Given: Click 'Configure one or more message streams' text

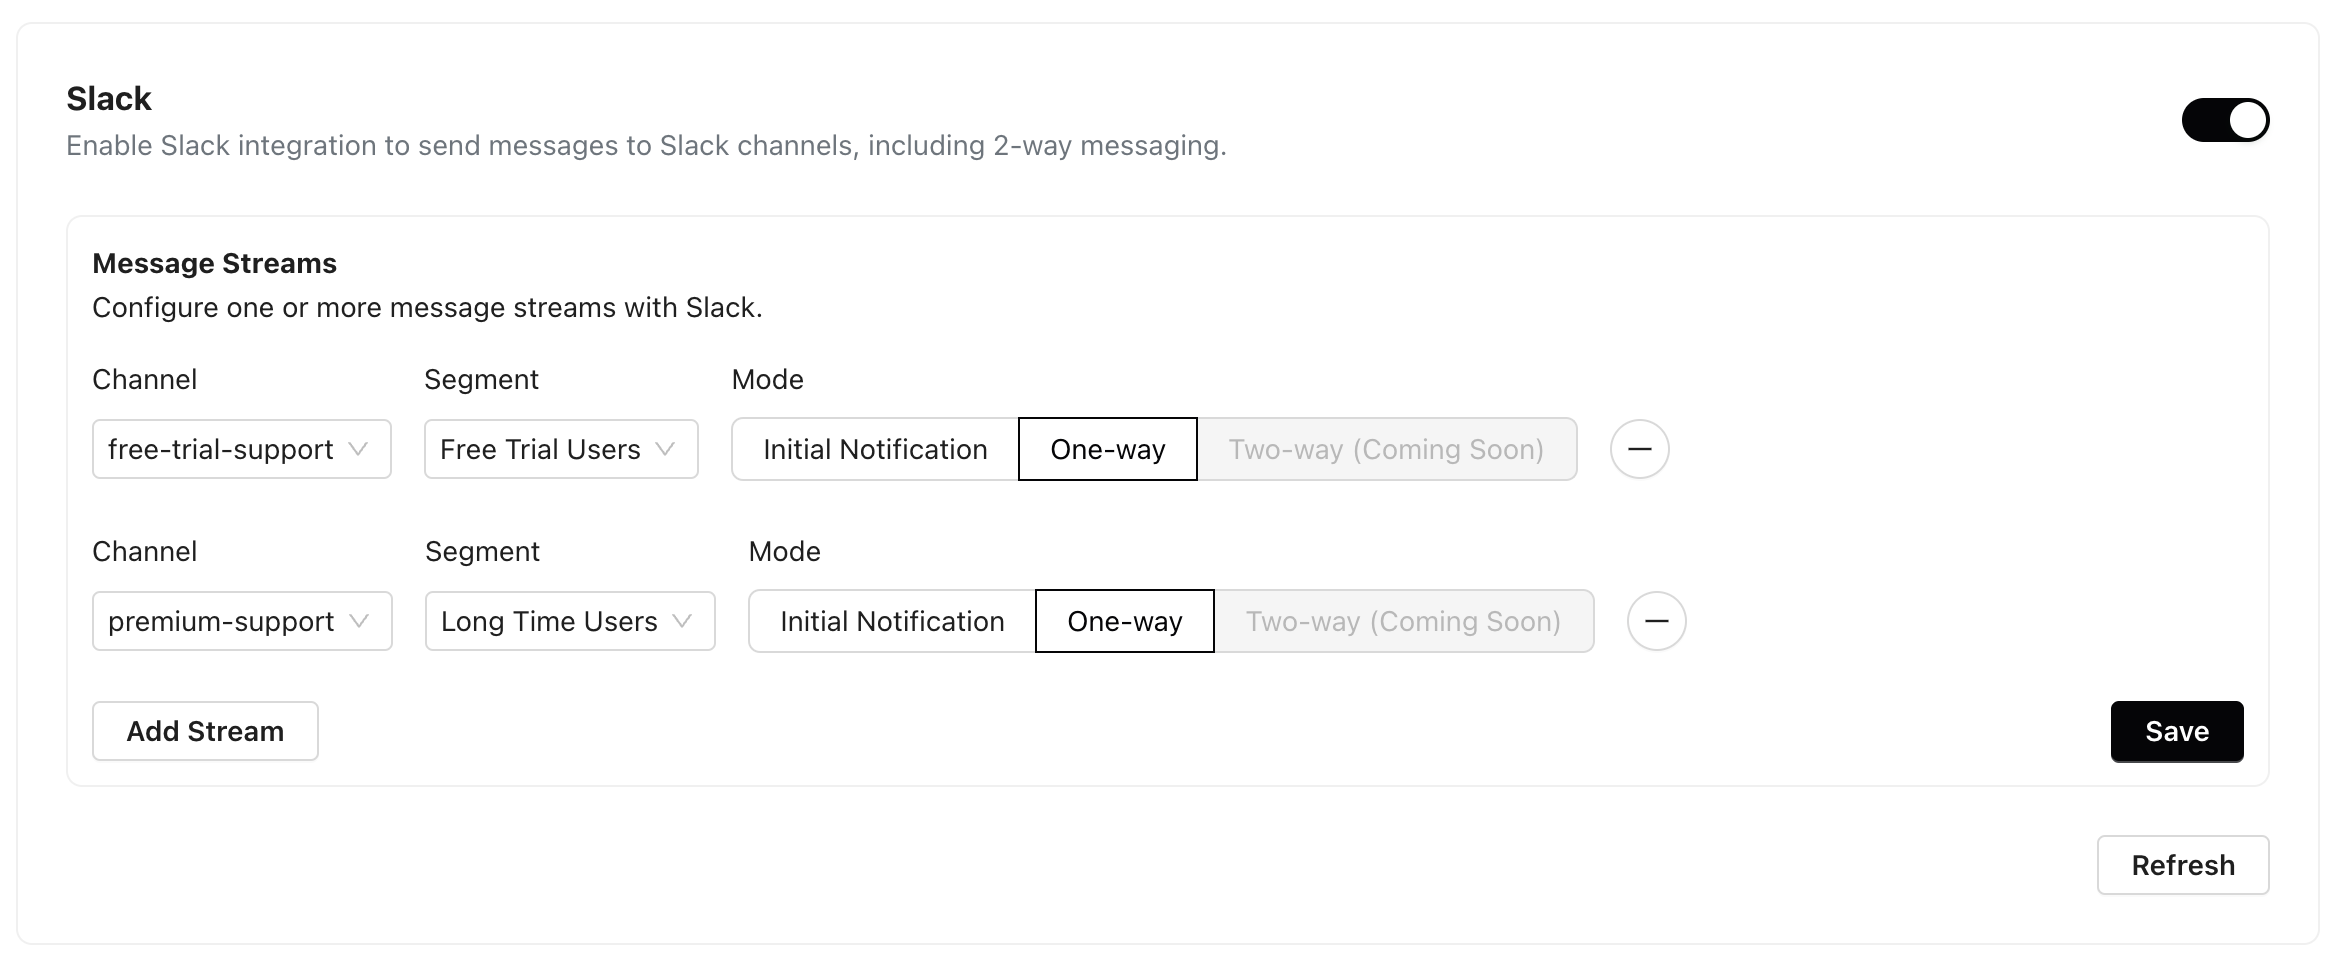Looking at the screenshot, I should pyautogui.click(x=427, y=307).
